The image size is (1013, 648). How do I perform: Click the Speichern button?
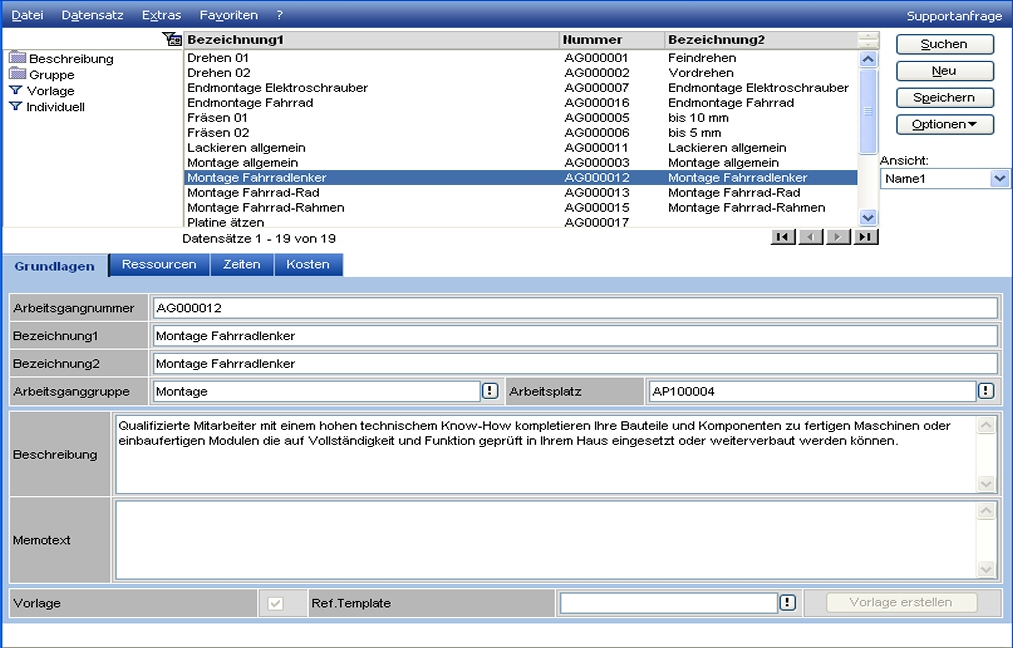click(945, 98)
